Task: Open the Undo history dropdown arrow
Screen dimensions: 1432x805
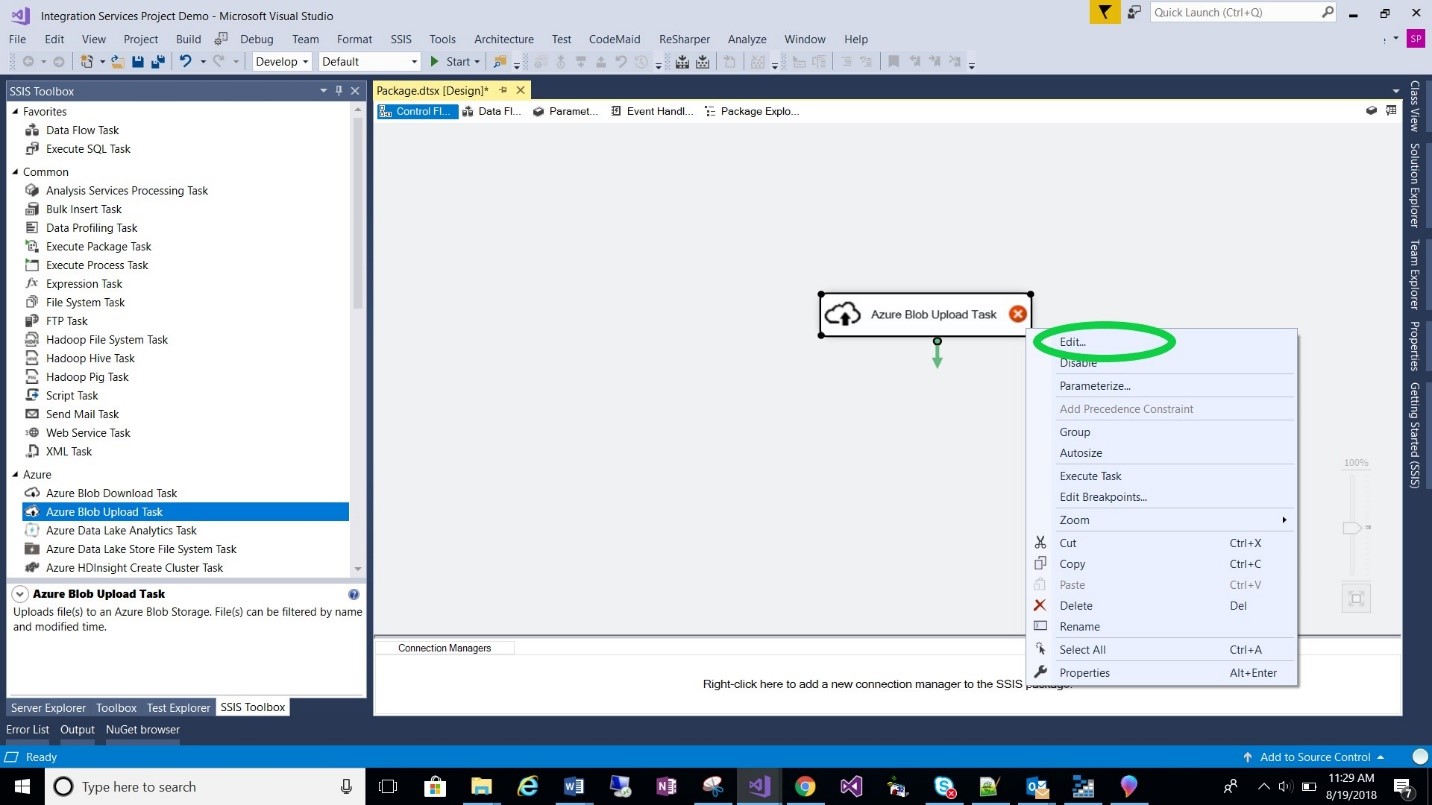Action: (202, 62)
